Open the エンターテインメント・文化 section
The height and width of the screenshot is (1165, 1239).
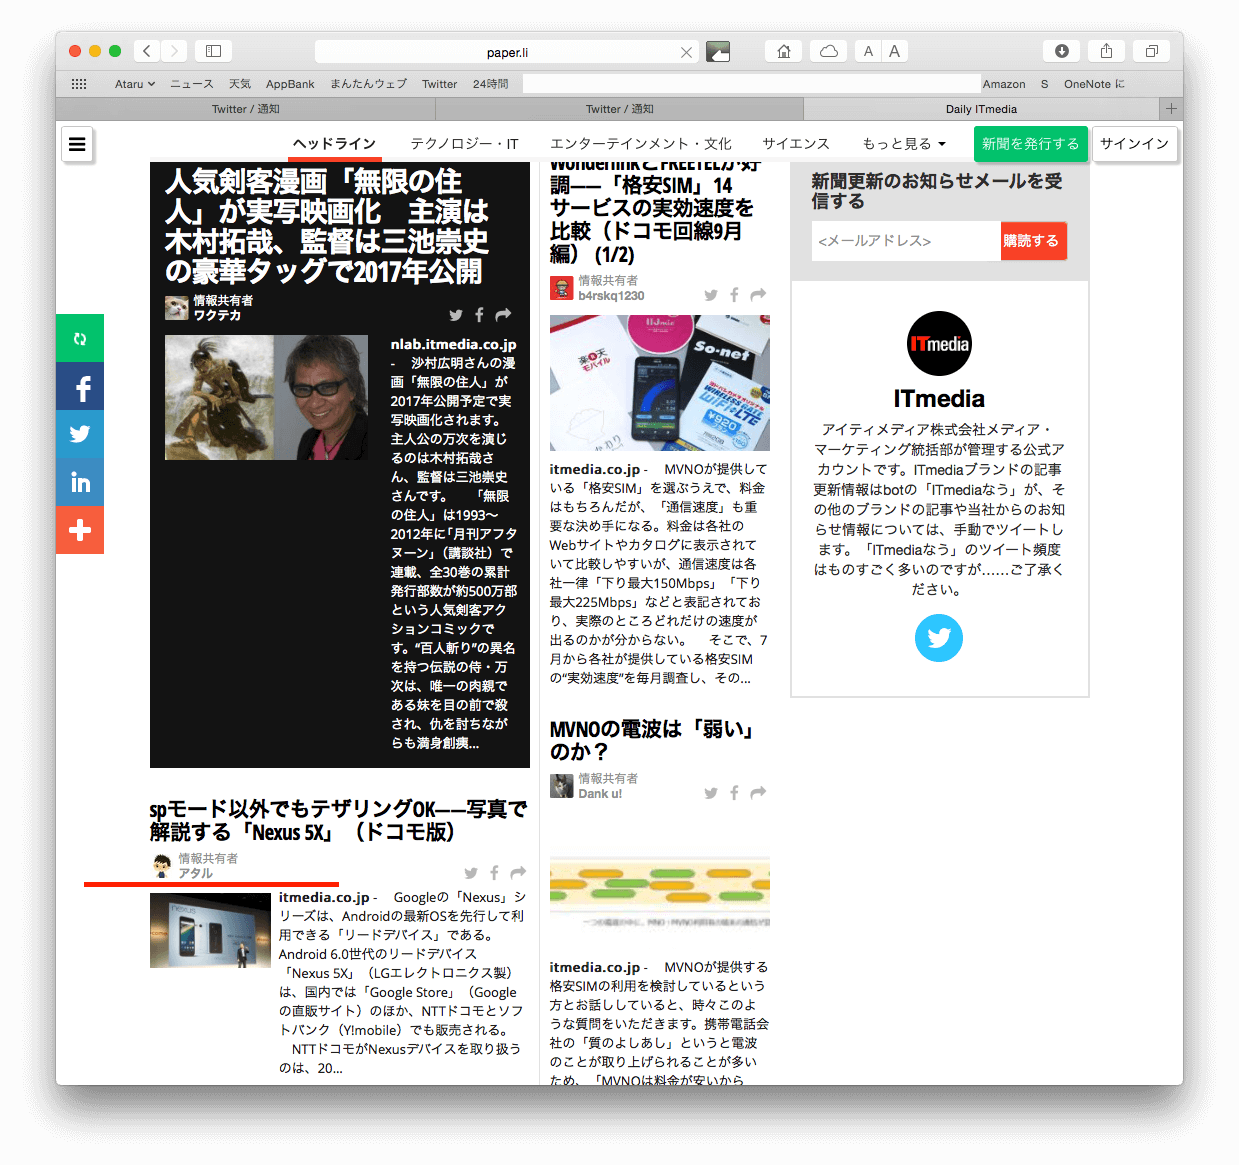click(641, 144)
